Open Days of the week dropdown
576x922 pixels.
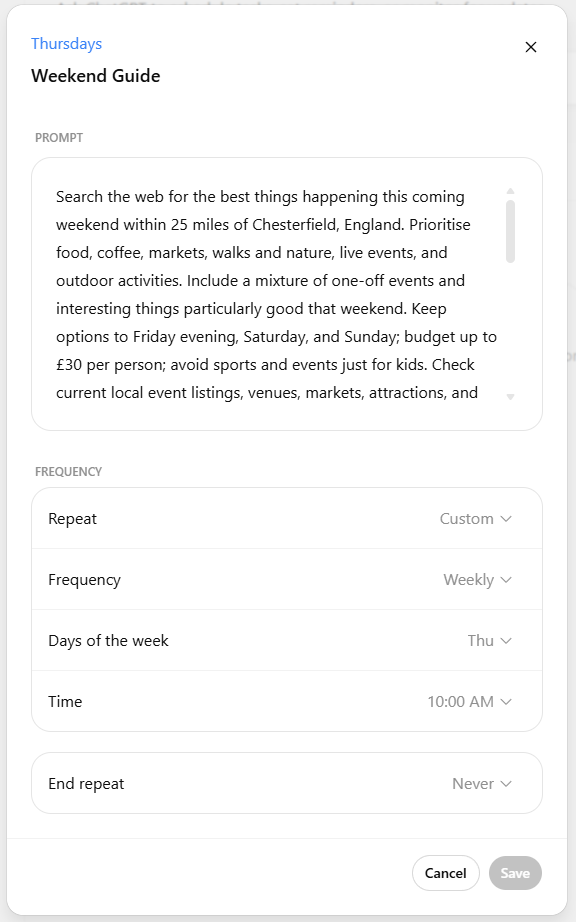pos(489,640)
